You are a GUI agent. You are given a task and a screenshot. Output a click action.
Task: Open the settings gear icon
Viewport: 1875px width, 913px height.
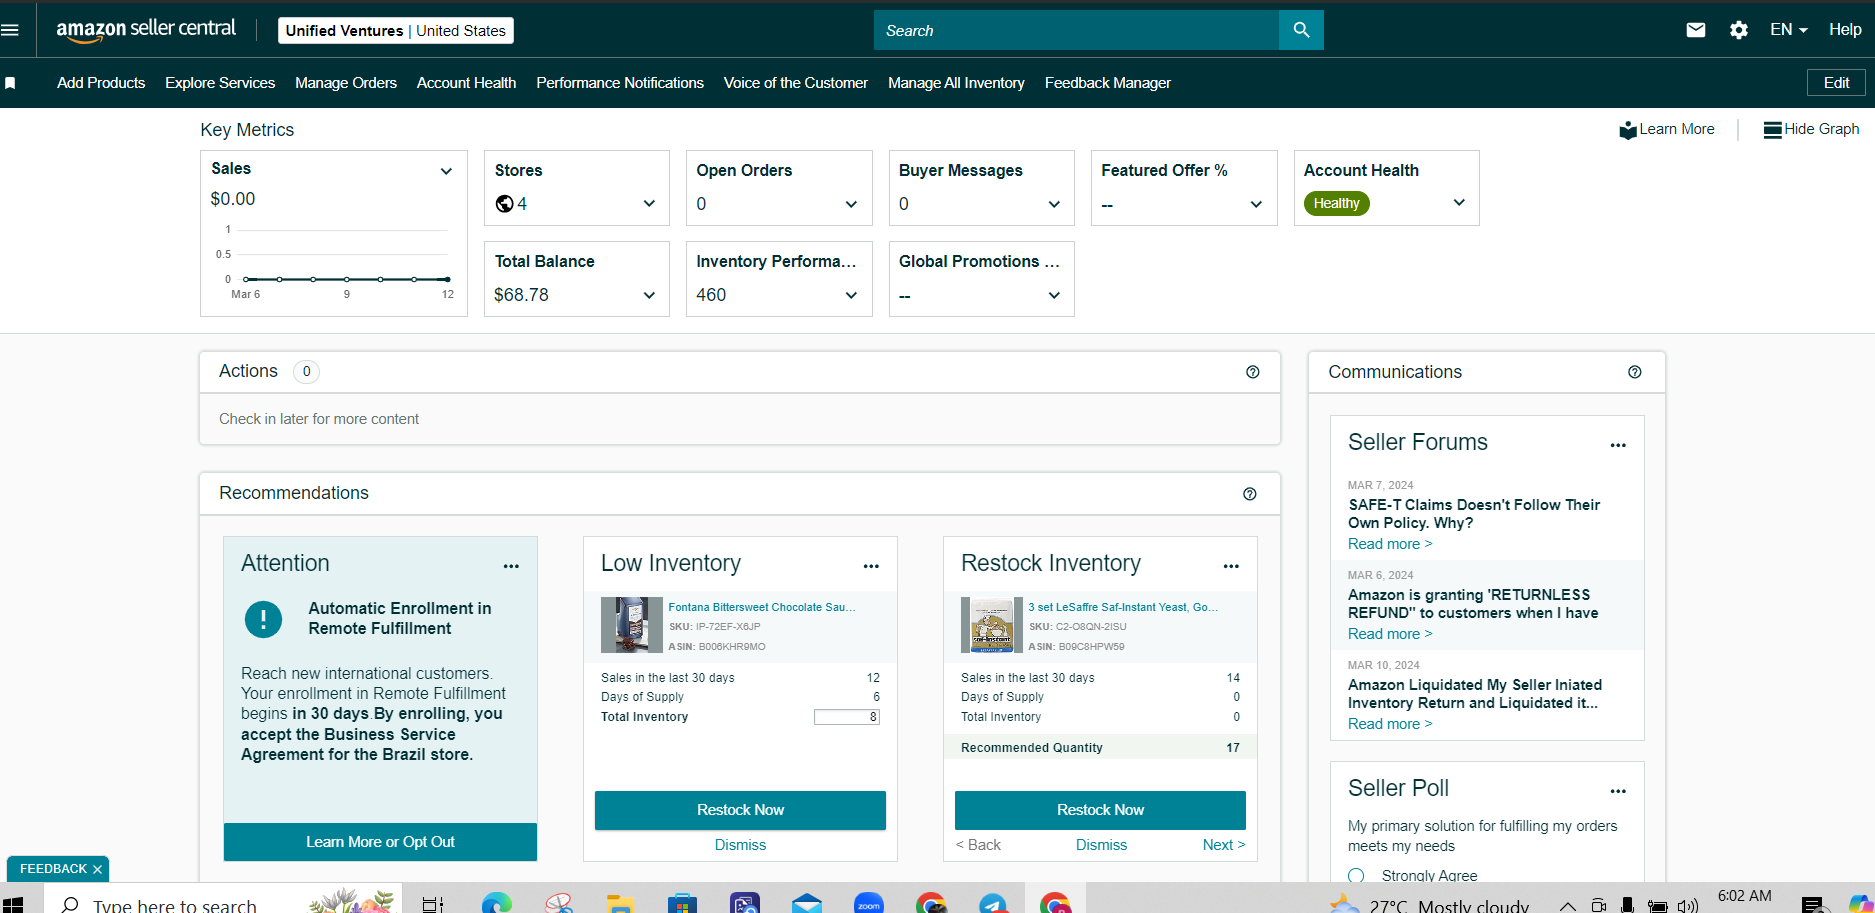[x=1739, y=30]
